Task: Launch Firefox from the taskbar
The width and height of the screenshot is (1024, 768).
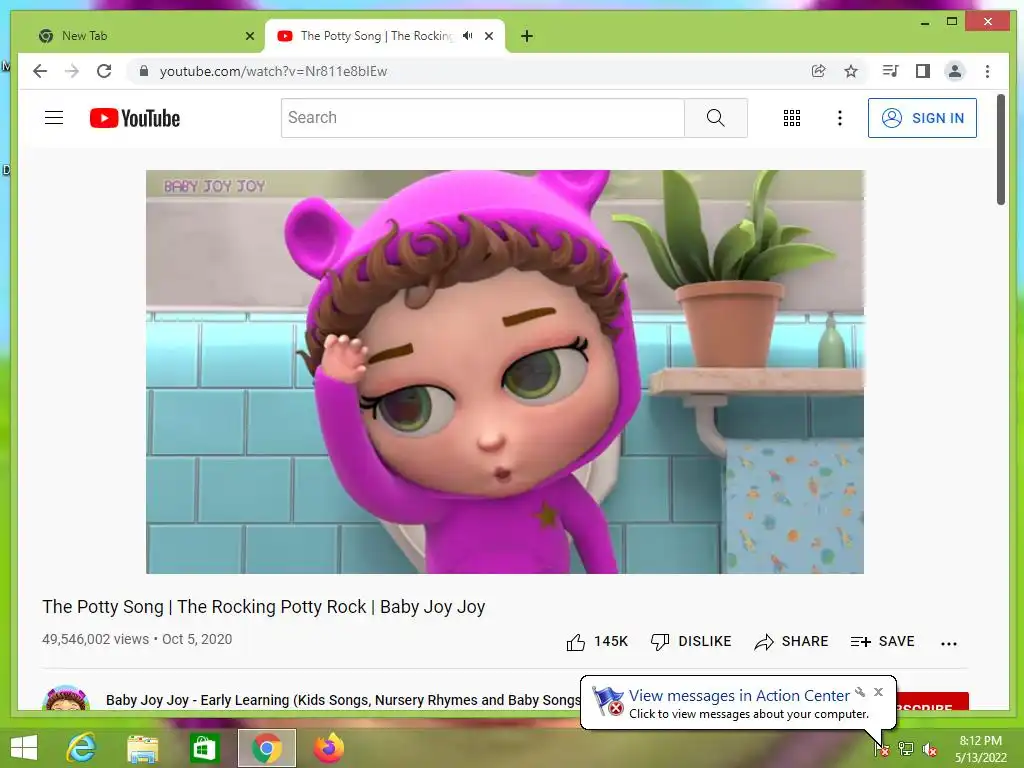Action: [x=329, y=748]
